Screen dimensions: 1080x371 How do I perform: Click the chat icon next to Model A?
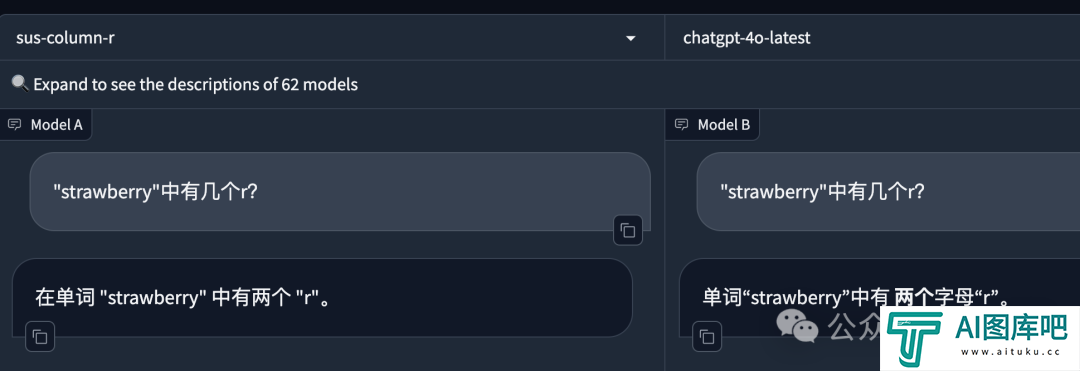coord(14,125)
